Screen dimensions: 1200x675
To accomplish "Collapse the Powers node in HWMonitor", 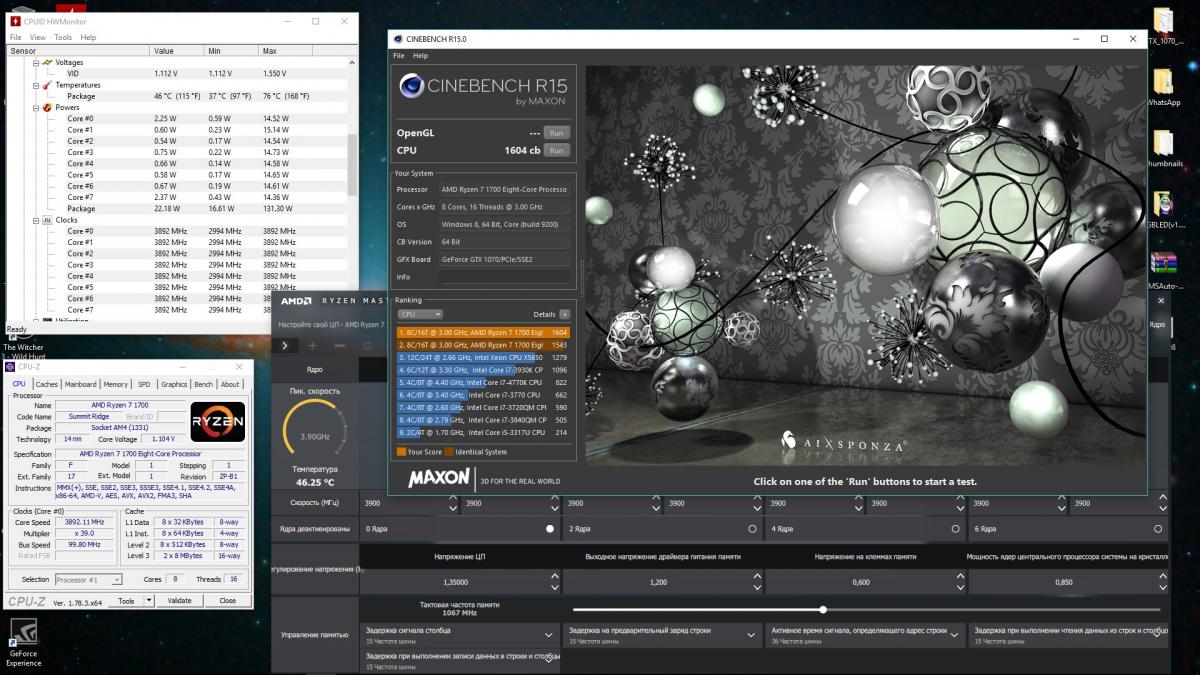I will (x=36, y=107).
